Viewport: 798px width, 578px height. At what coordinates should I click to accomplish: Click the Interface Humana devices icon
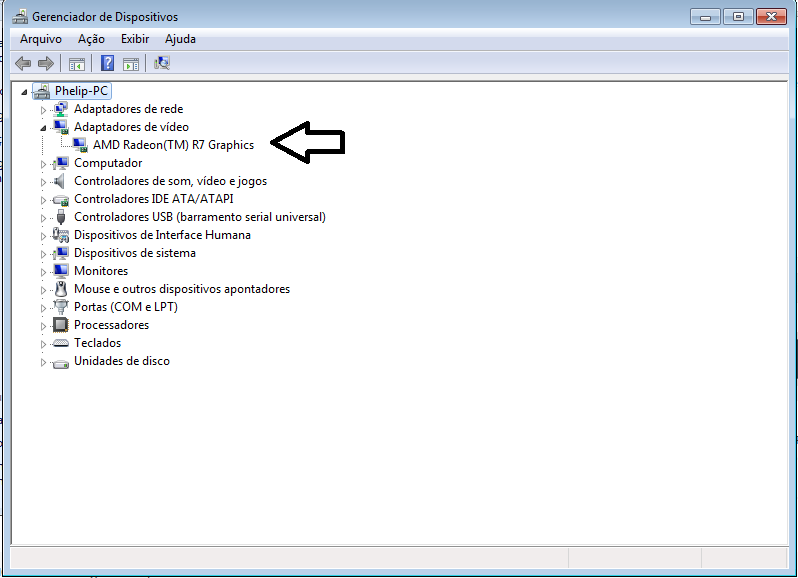[61, 235]
